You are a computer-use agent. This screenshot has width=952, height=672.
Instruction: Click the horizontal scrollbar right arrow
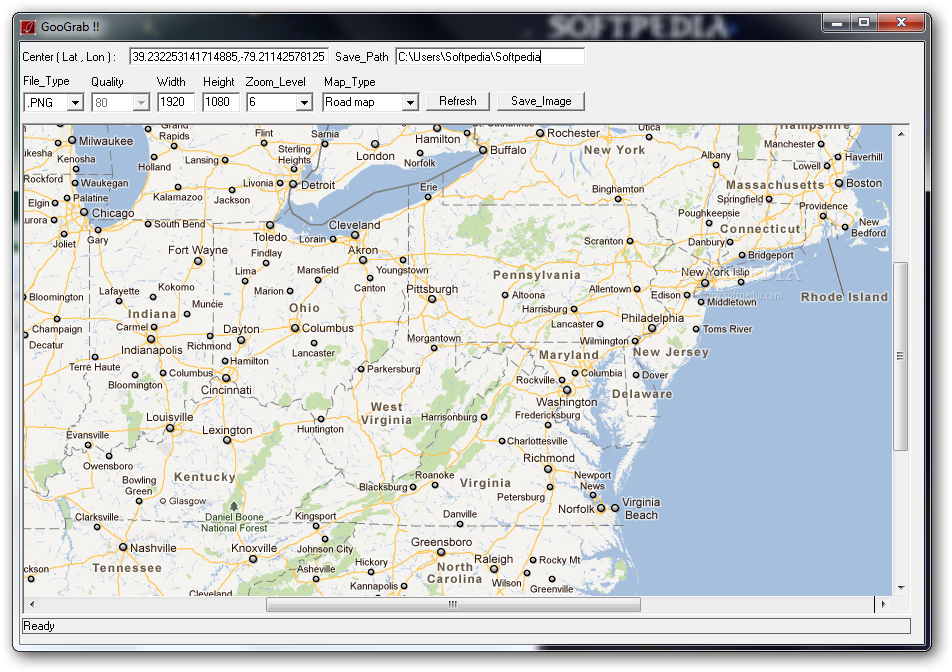point(883,604)
